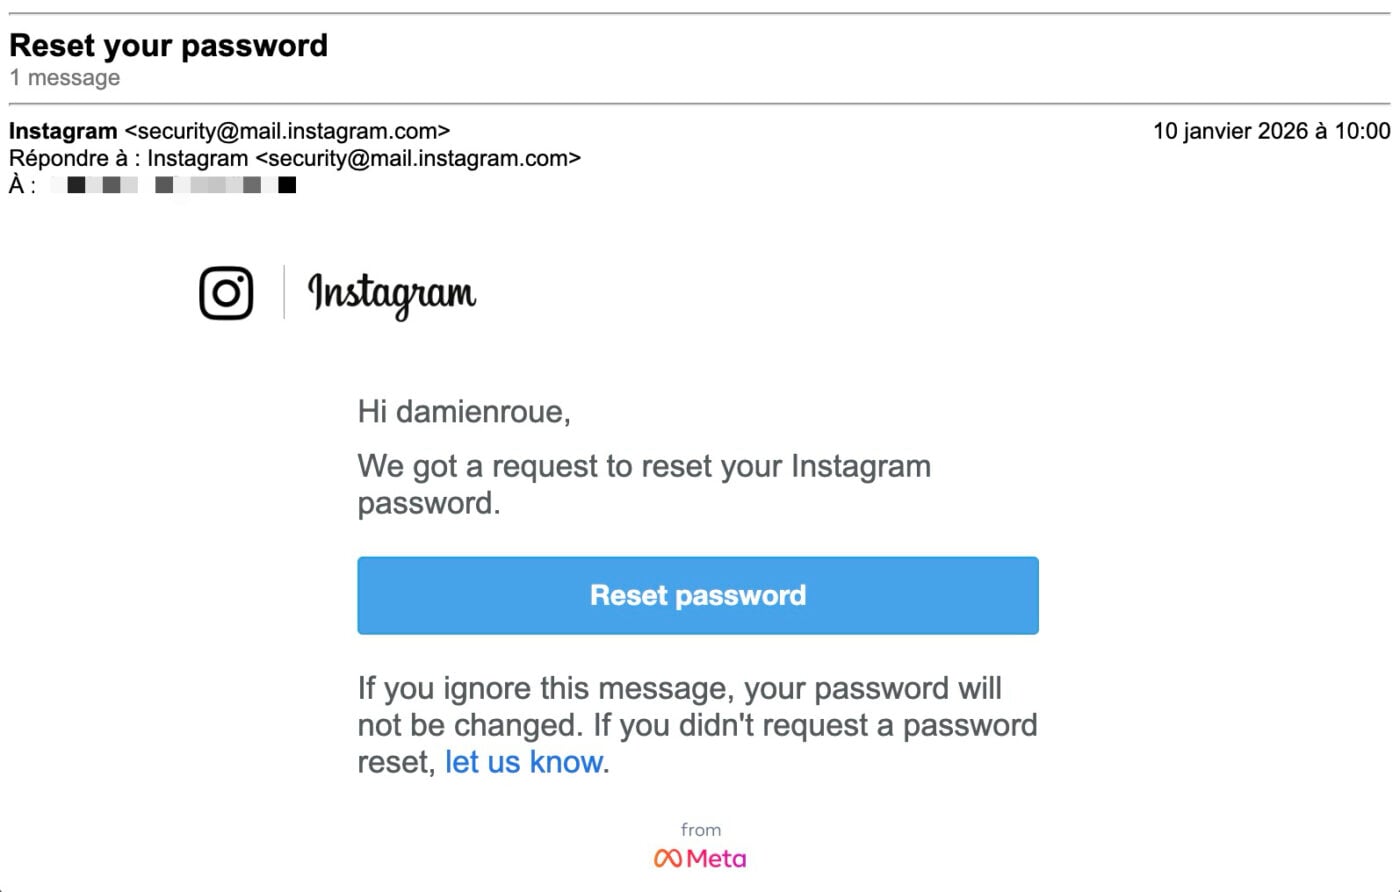The width and height of the screenshot is (1400, 892).
Task: Click the "Reset your password" subject heading
Action: [x=168, y=45]
